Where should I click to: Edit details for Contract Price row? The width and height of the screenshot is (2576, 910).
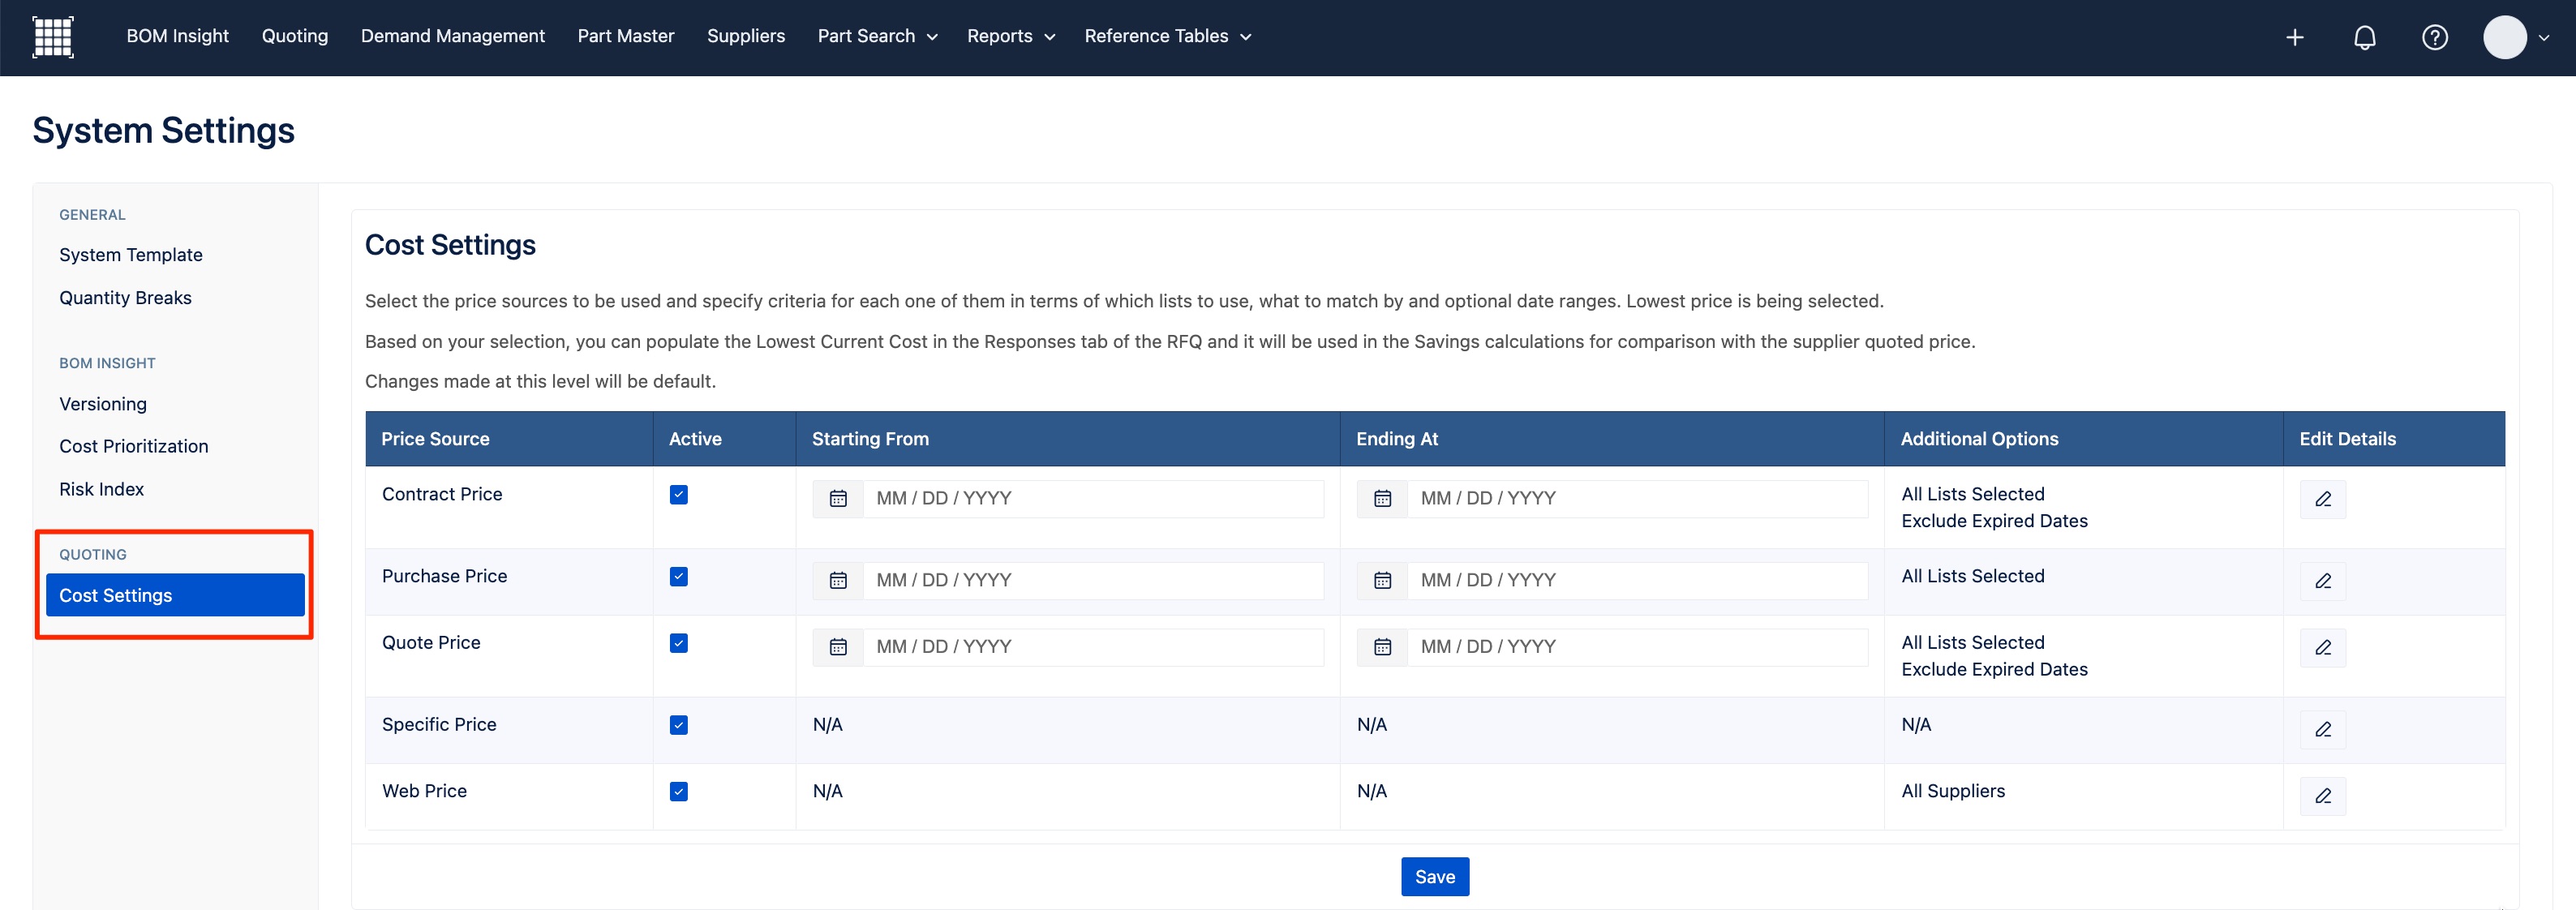point(2323,499)
